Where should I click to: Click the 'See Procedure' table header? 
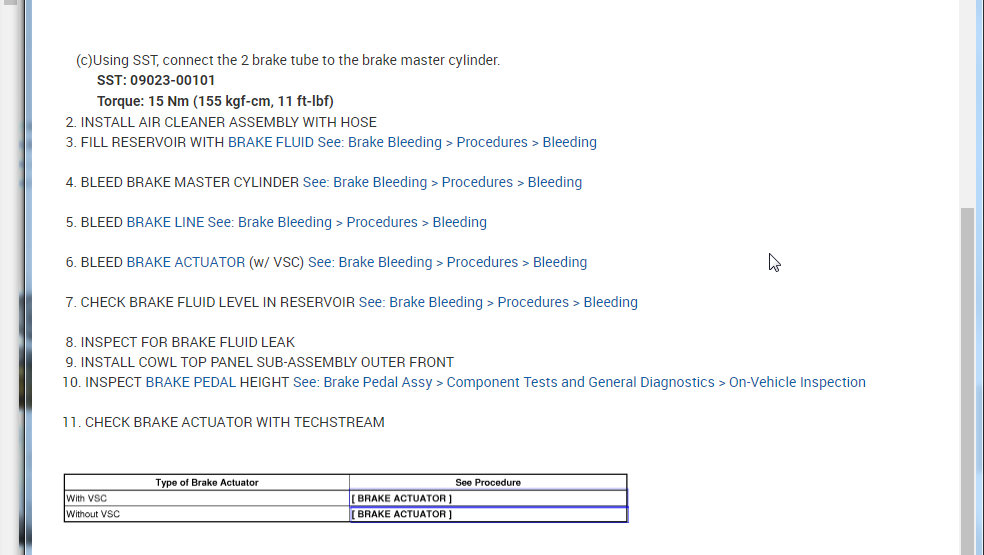(x=488, y=482)
